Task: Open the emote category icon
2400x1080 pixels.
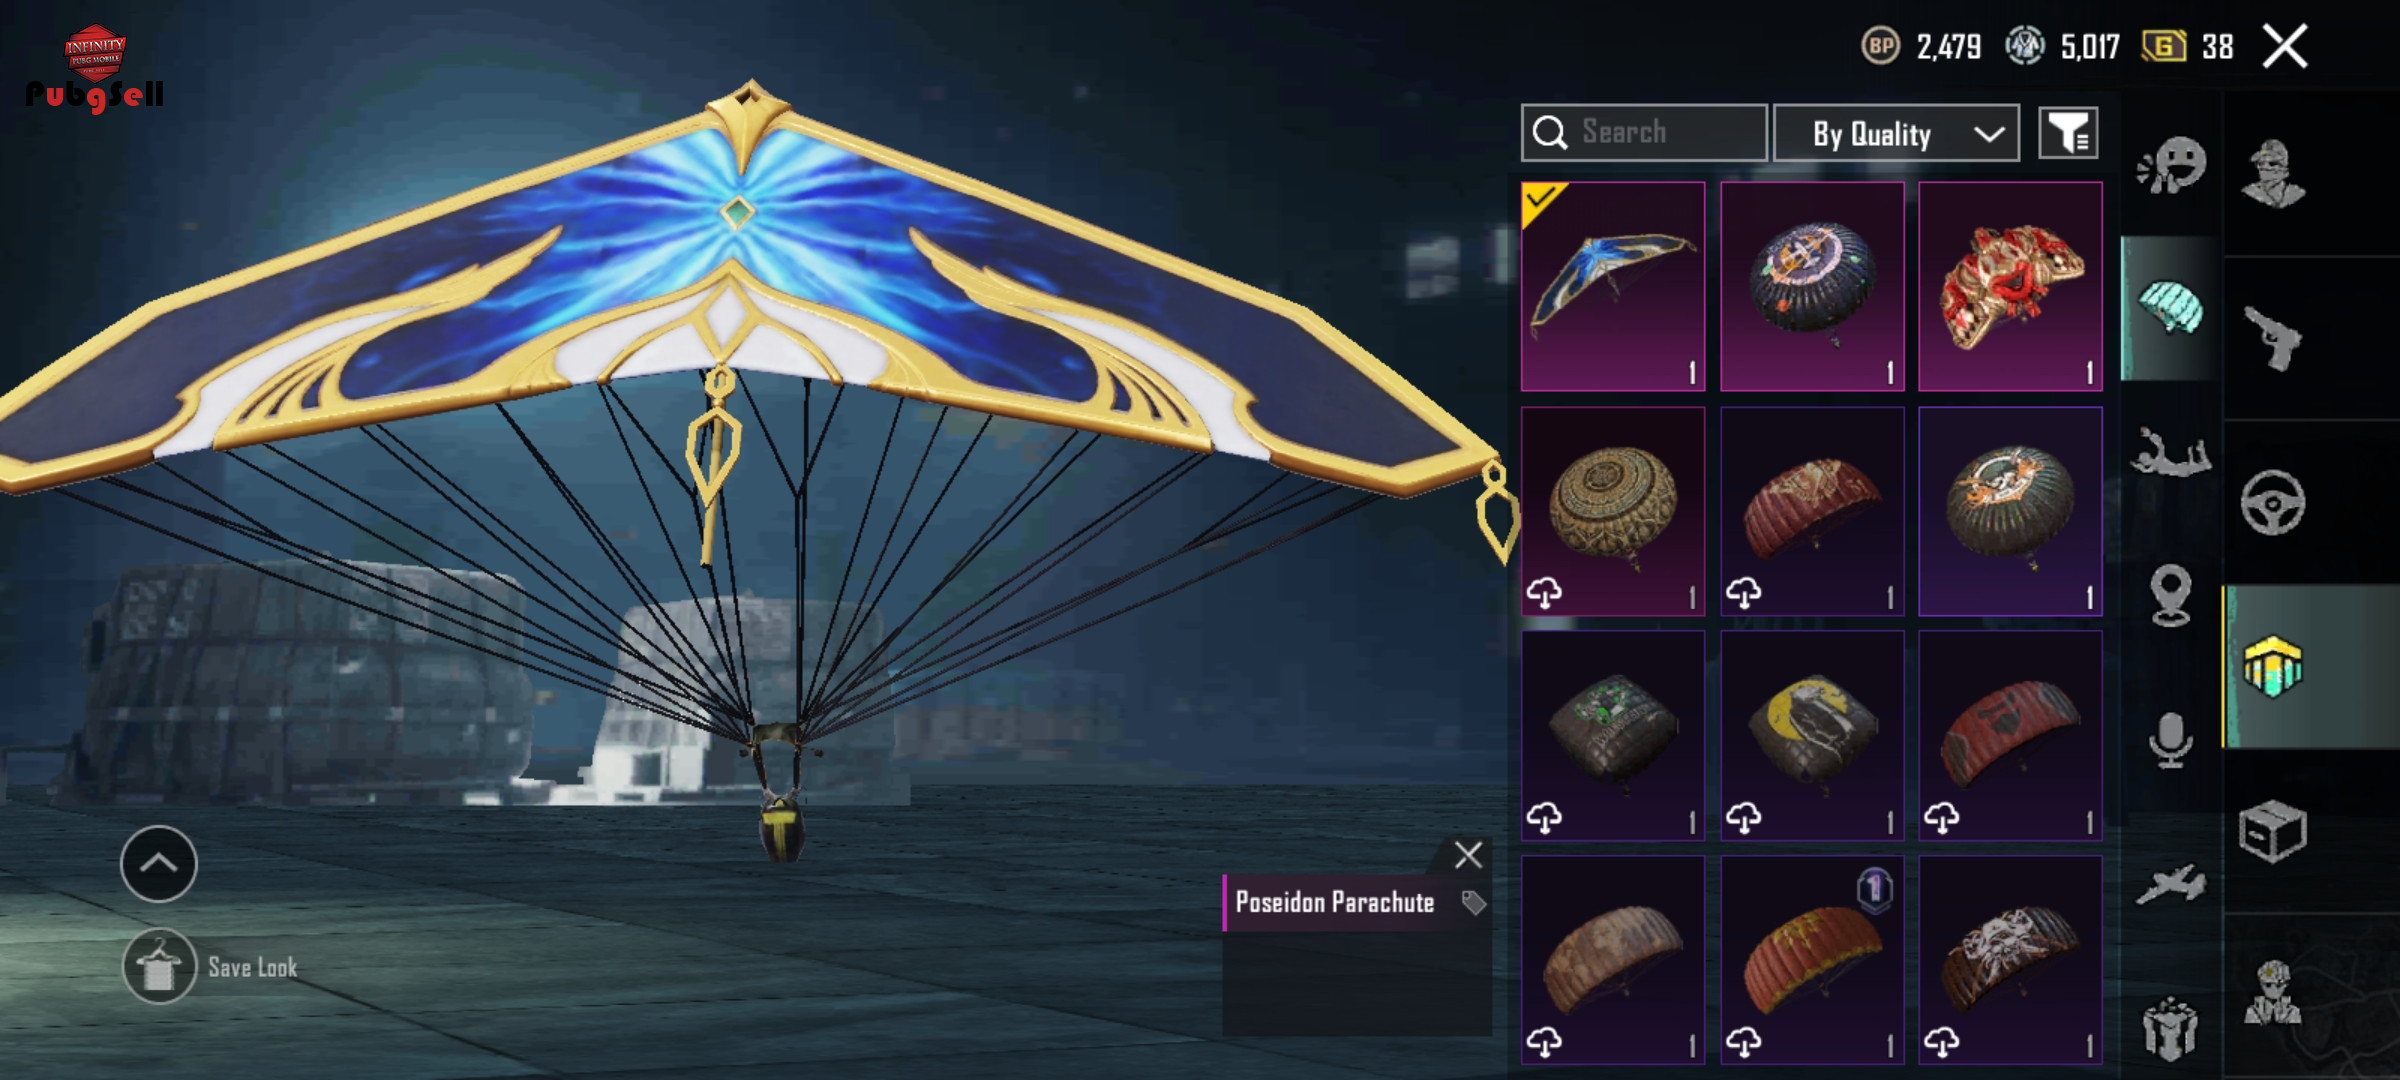Action: 2170,165
